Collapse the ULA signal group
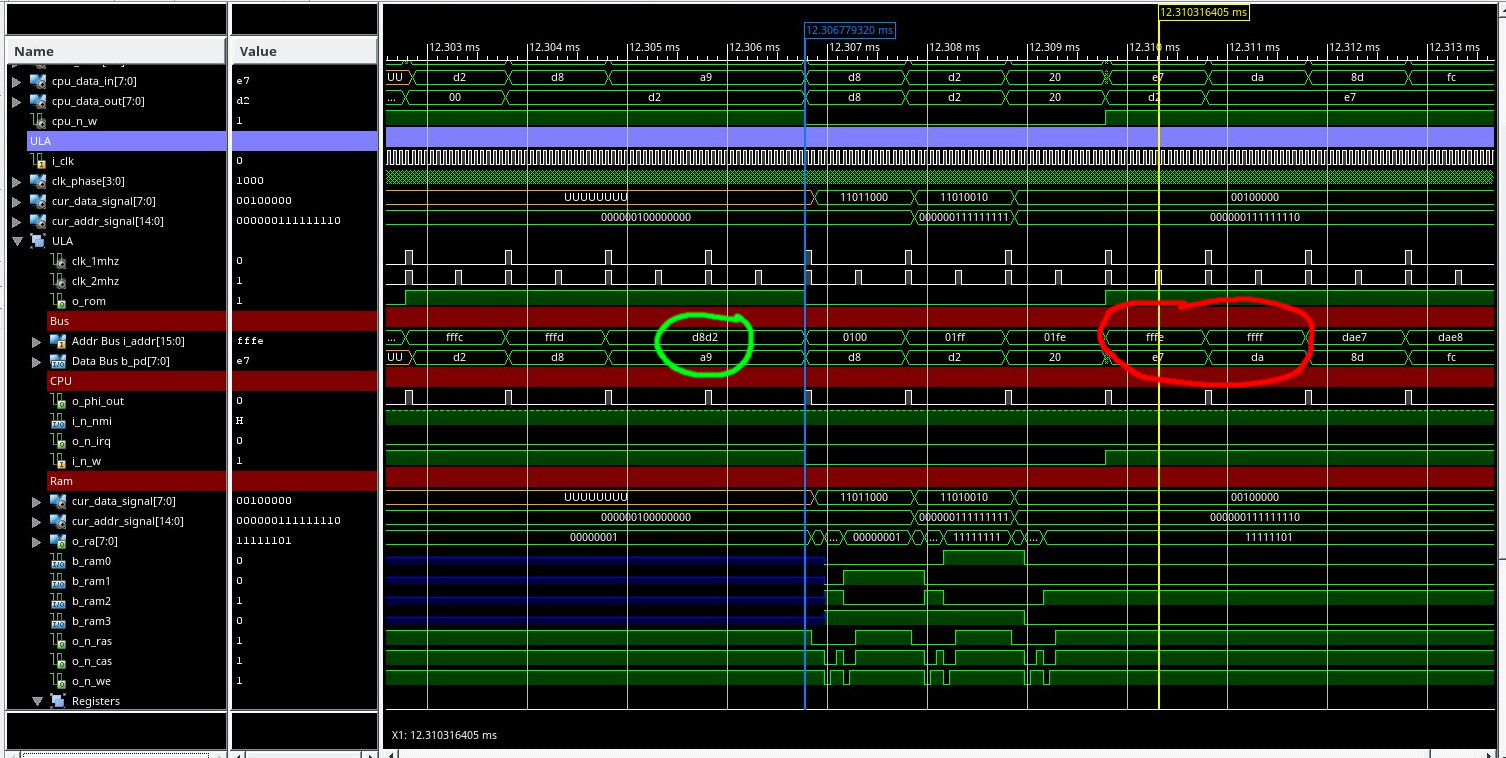Viewport: 1506px width, 758px height. click(x=16, y=241)
